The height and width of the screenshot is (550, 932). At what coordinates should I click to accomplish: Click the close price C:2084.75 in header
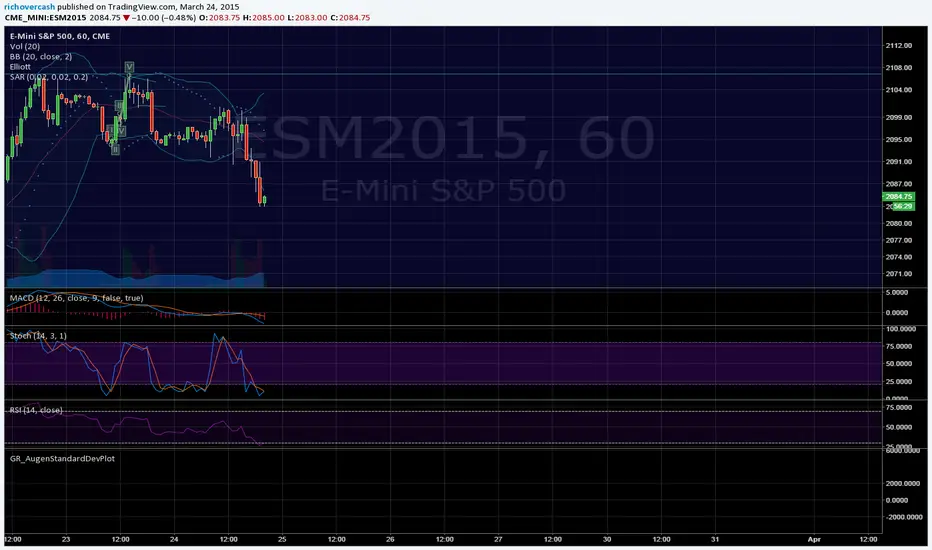pyautogui.click(x=350, y=18)
